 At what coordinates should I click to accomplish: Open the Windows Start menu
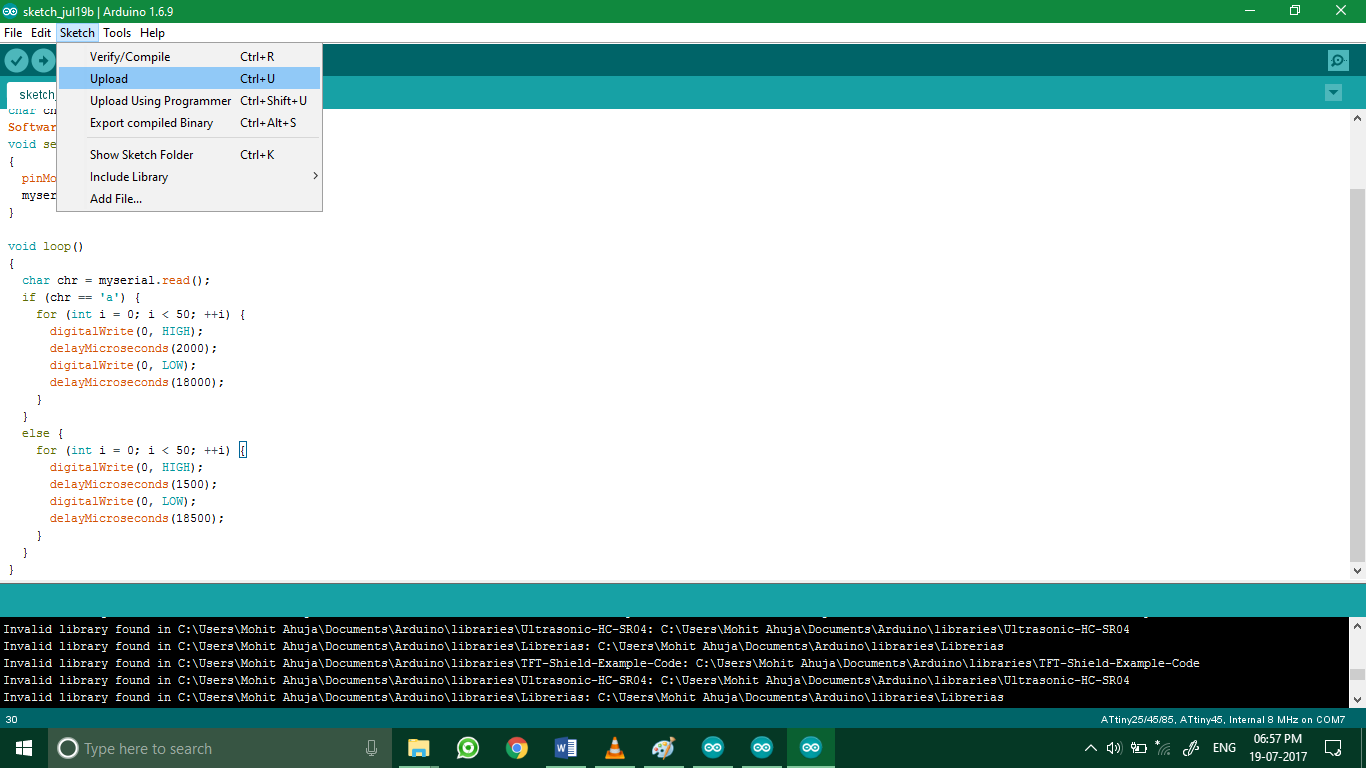point(24,748)
